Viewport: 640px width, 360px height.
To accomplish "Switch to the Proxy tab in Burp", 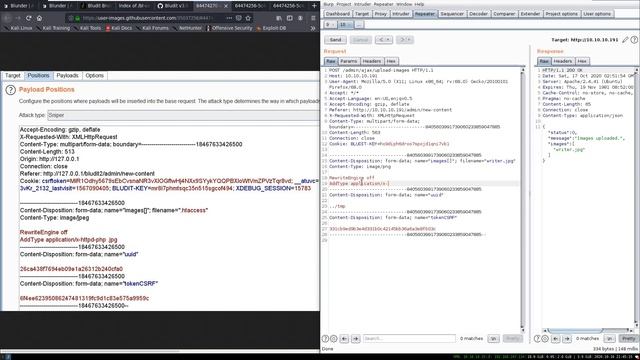I will (380, 14).
